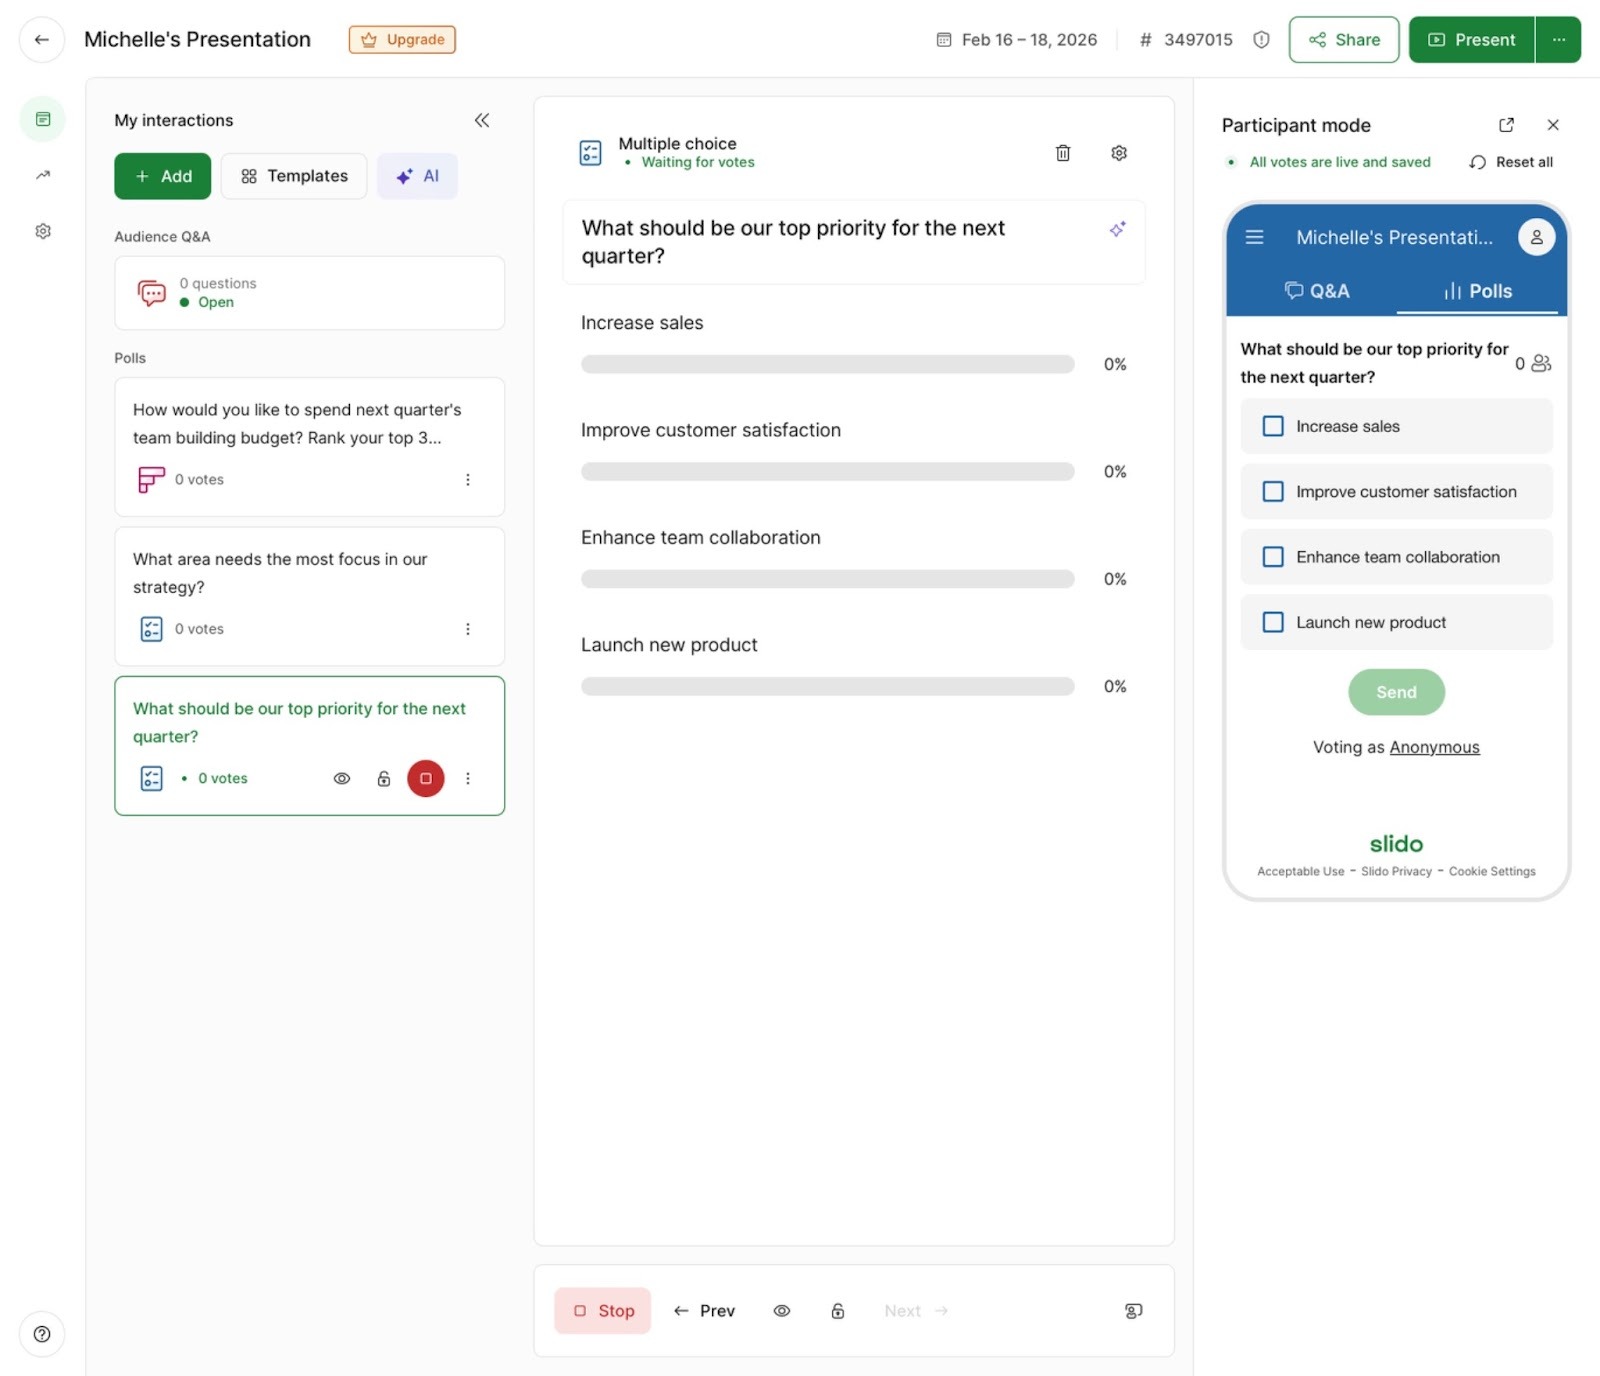Open the Analytics trends icon in left sidebar
The image size is (1600, 1376).
click(x=42, y=174)
